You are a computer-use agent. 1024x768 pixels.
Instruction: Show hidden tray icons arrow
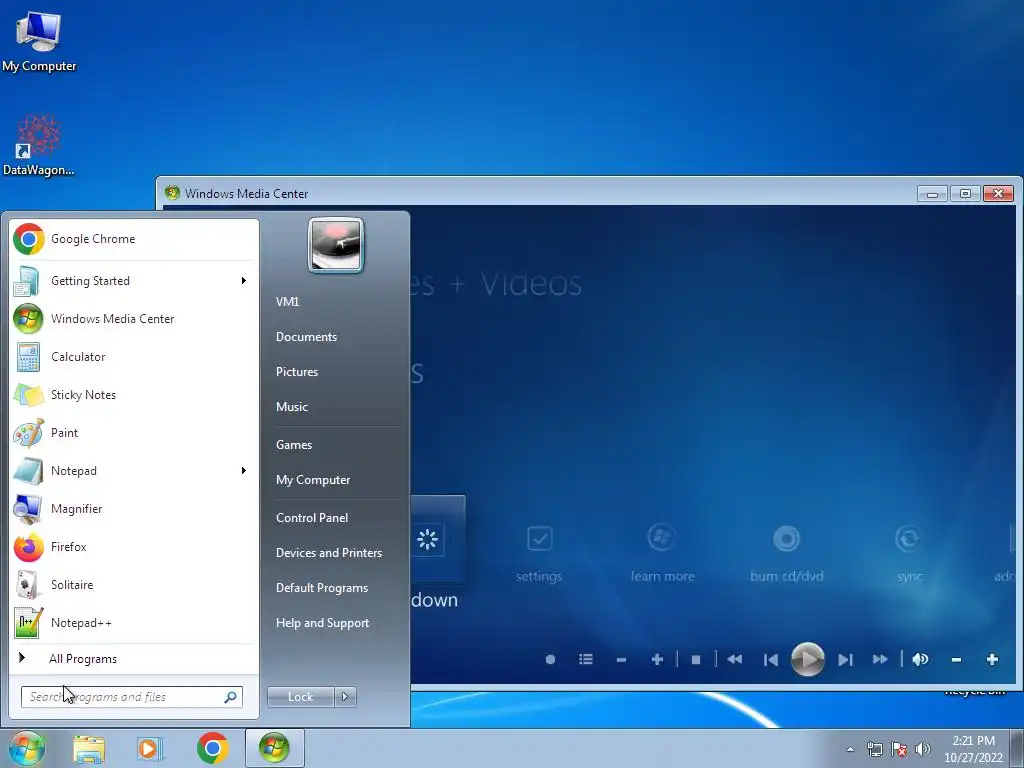(x=850, y=749)
